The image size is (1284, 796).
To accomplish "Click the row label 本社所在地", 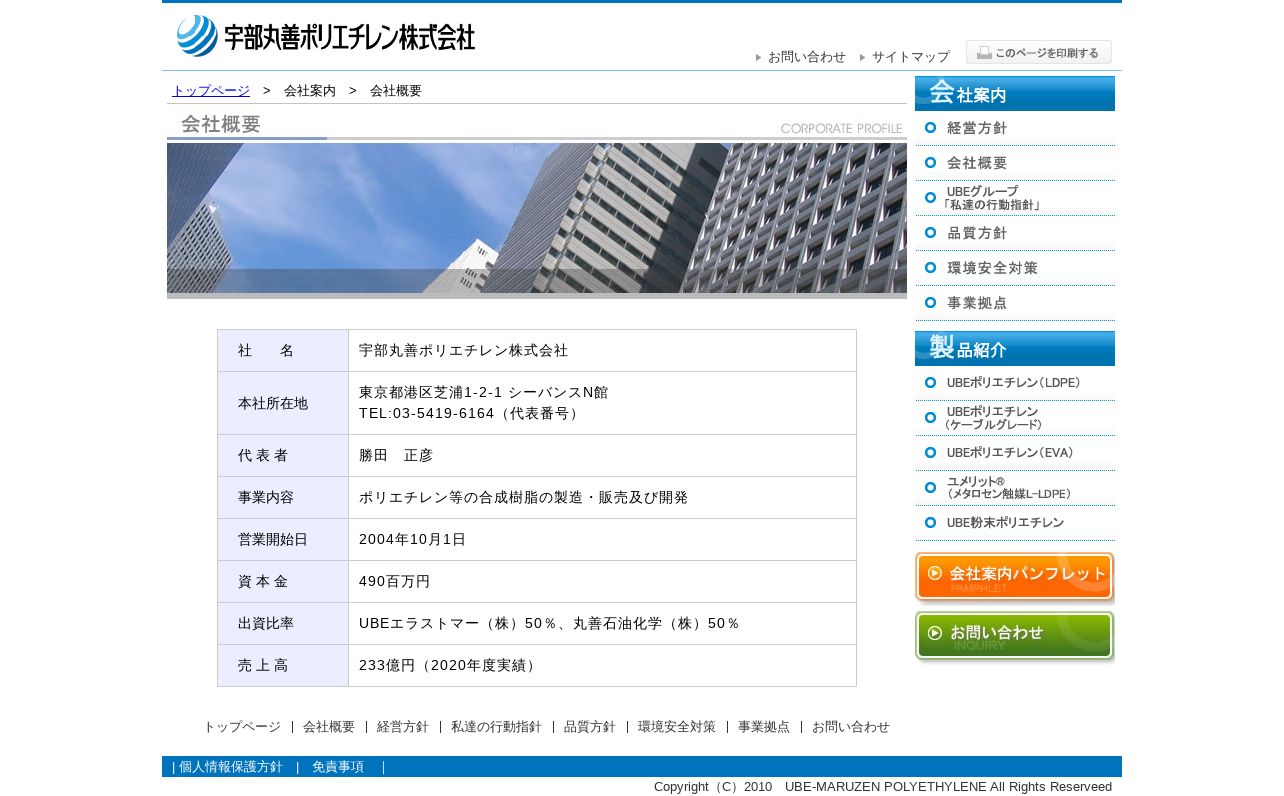I will tap(273, 403).
